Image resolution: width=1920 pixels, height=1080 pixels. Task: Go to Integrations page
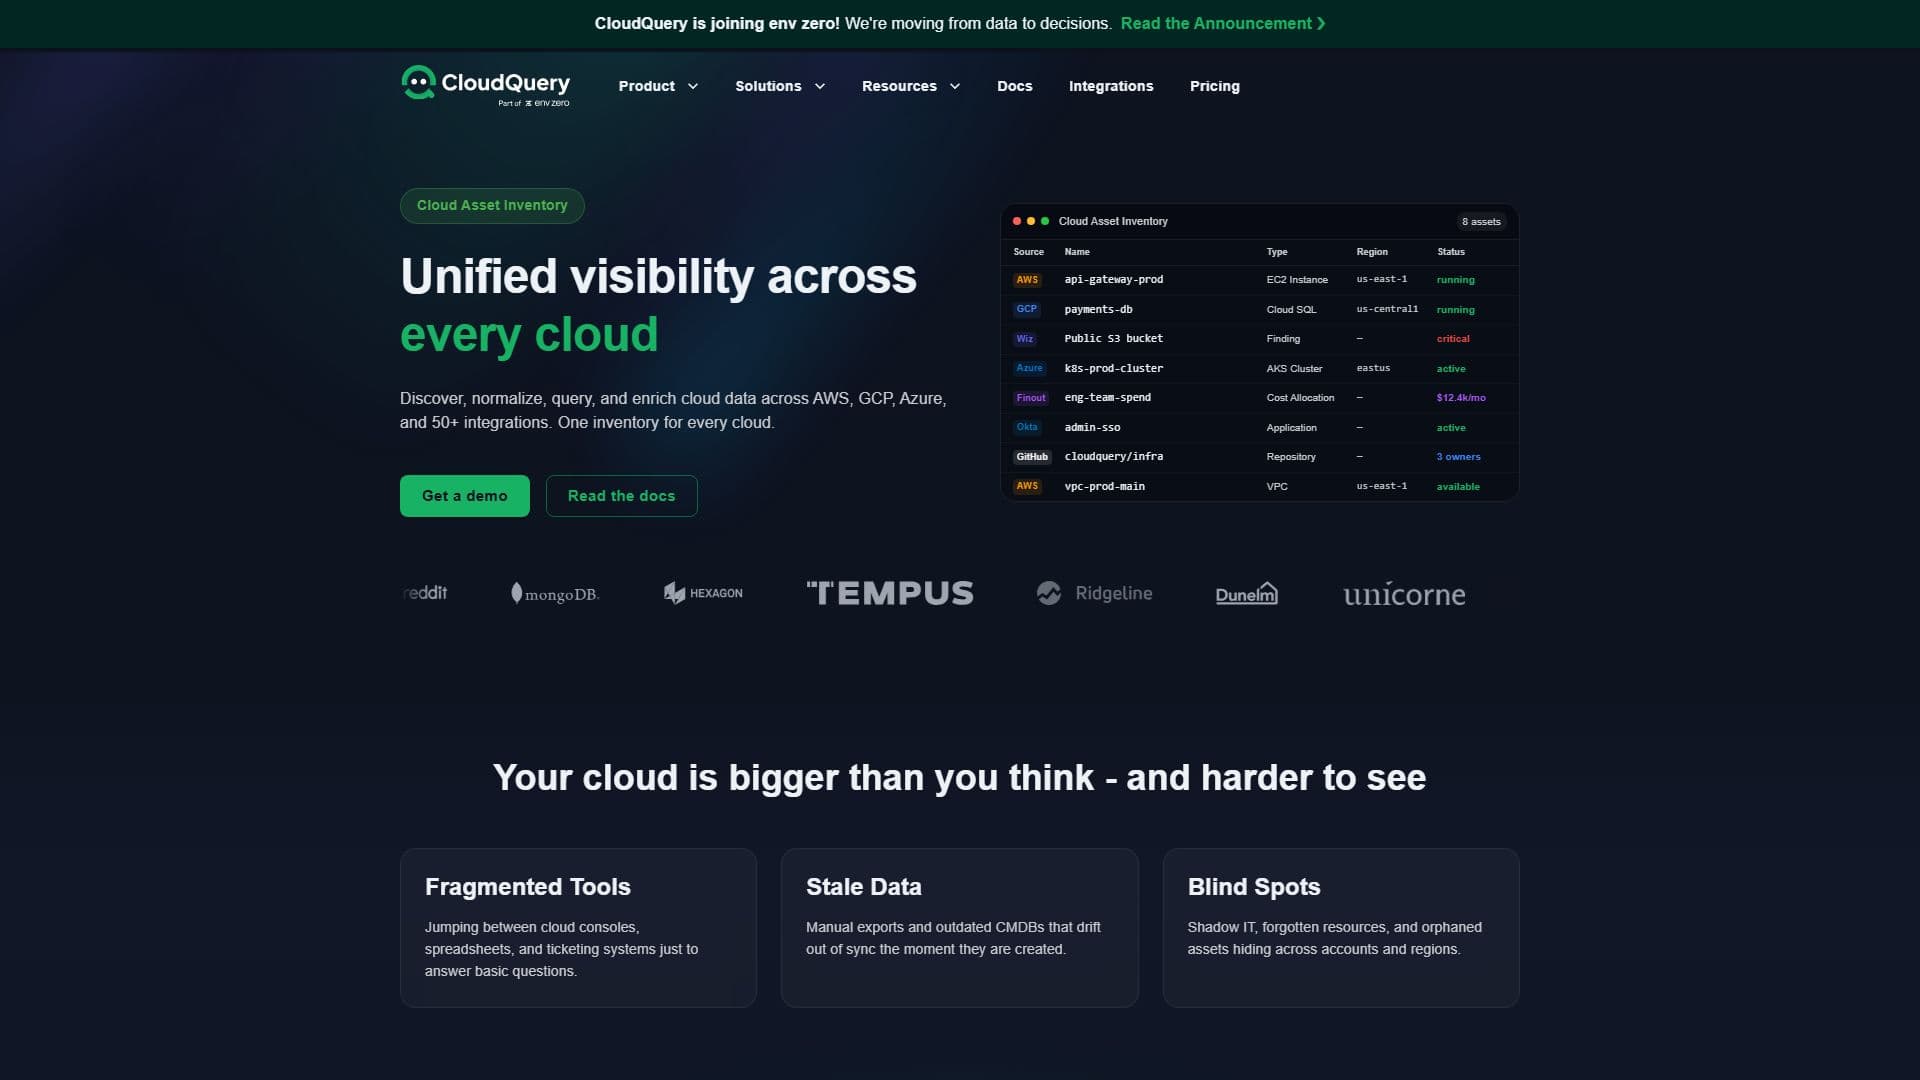[1111, 86]
